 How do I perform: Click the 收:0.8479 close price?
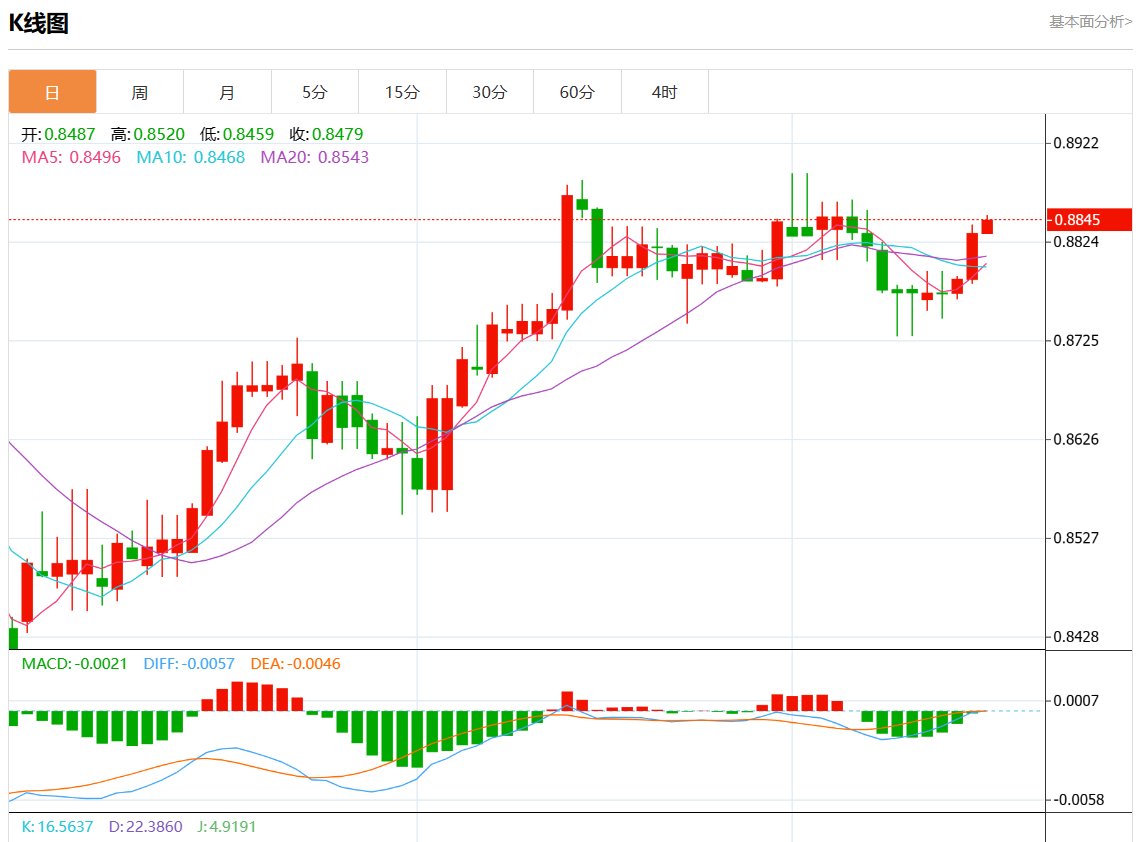(x=326, y=134)
